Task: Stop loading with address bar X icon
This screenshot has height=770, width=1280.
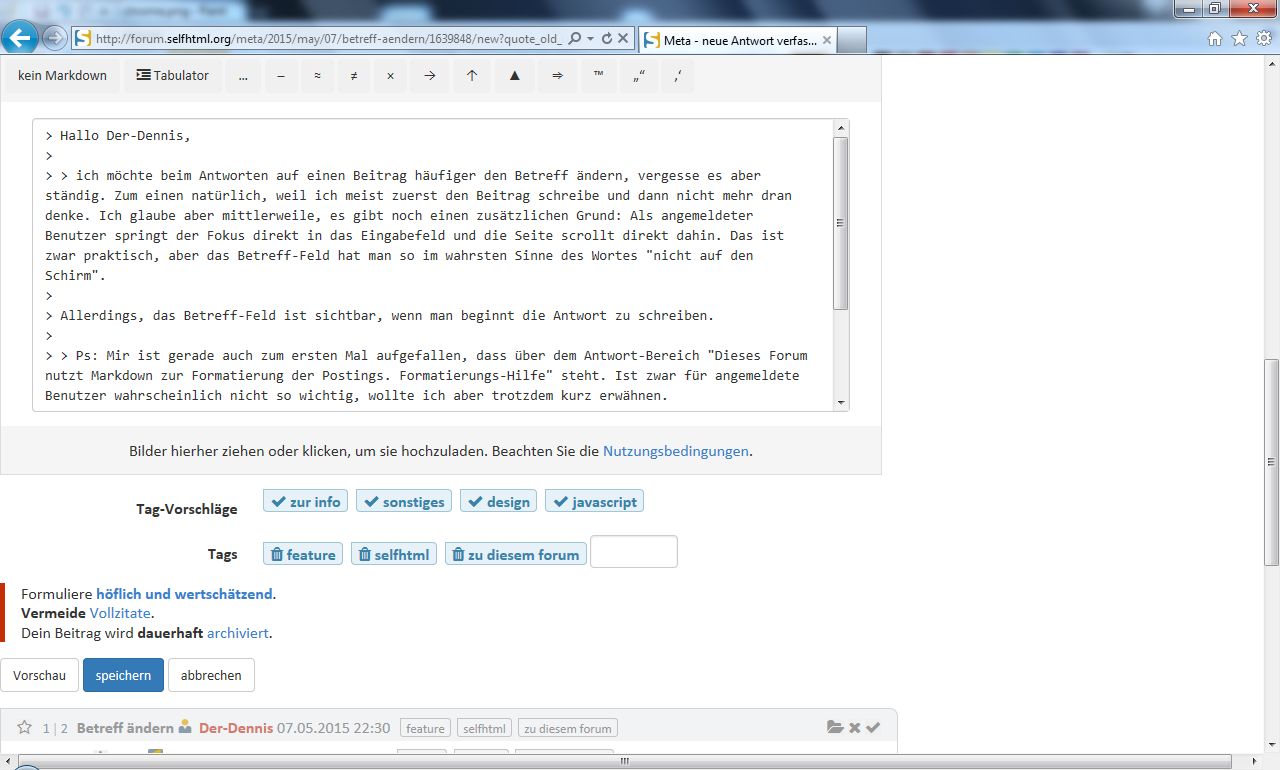Action: 623,39
